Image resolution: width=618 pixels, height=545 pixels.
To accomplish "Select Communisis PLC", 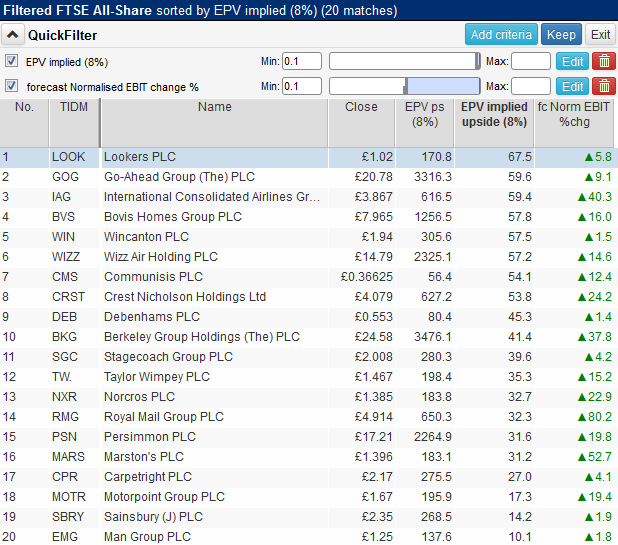I will [x=307, y=277].
